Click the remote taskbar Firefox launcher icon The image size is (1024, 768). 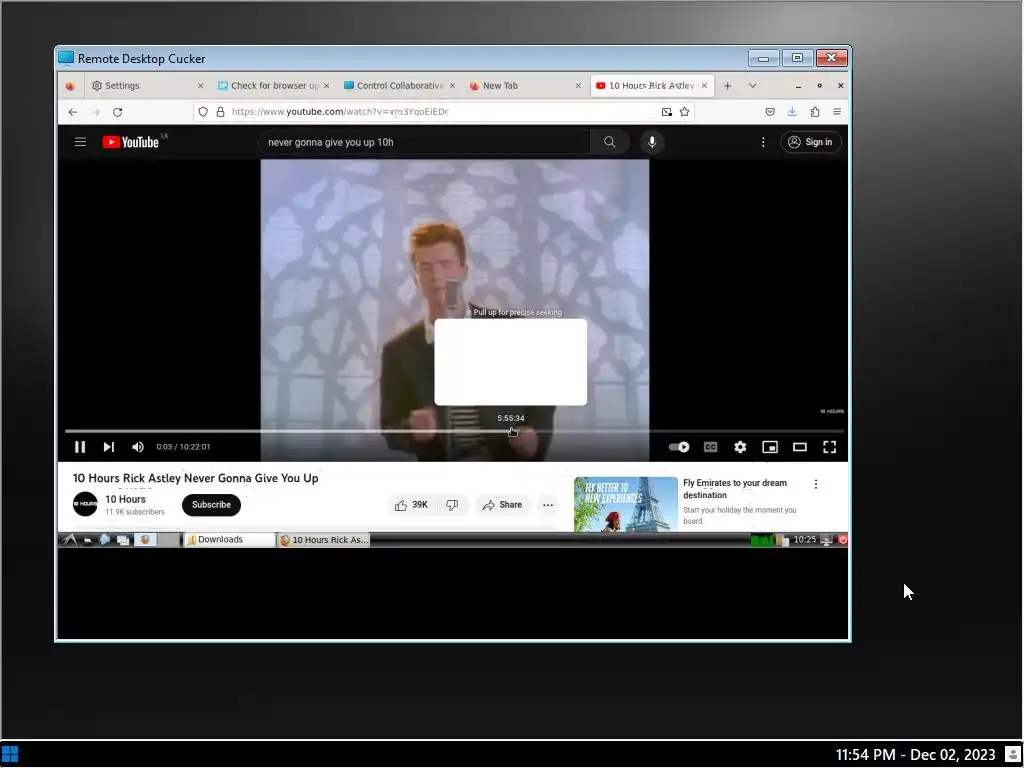point(145,539)
